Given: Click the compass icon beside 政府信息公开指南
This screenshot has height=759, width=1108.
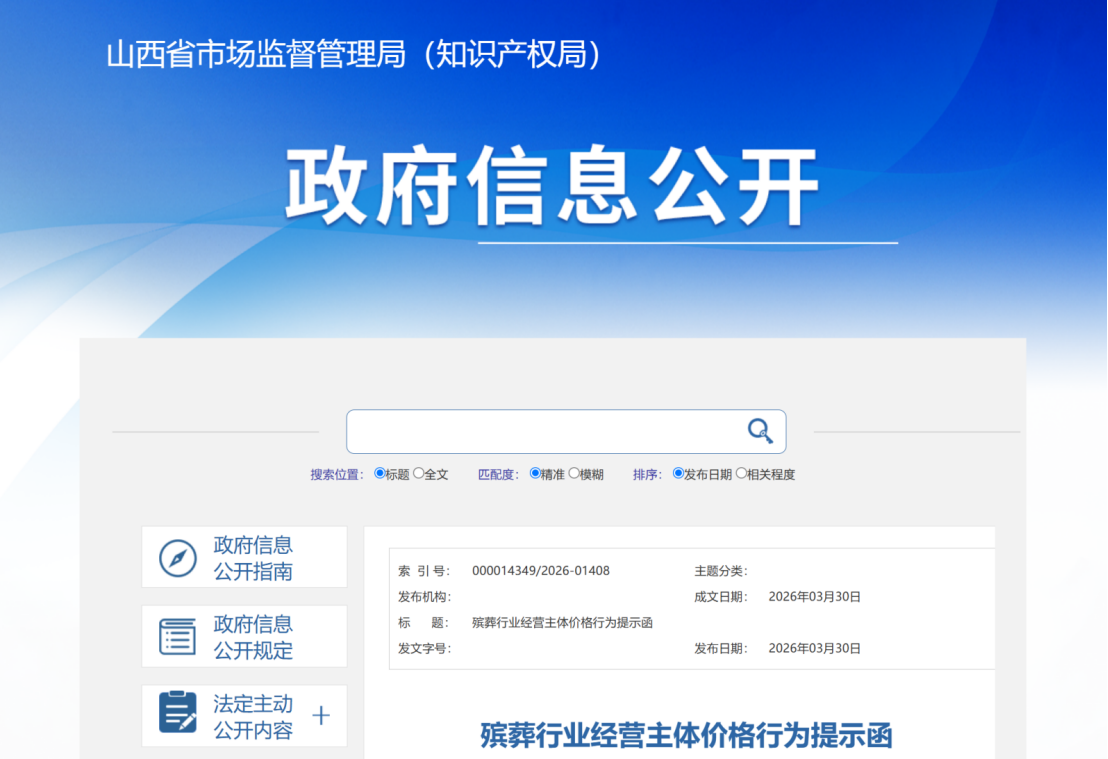Looking at the screenshot, I should point(178,558).
